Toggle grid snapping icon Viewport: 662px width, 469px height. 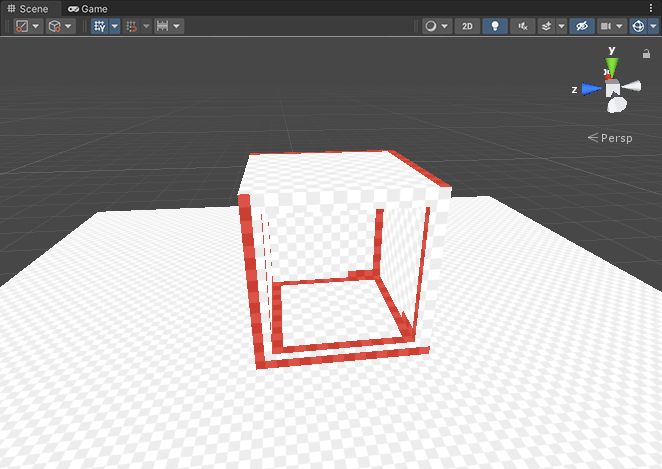click(132, 26)
